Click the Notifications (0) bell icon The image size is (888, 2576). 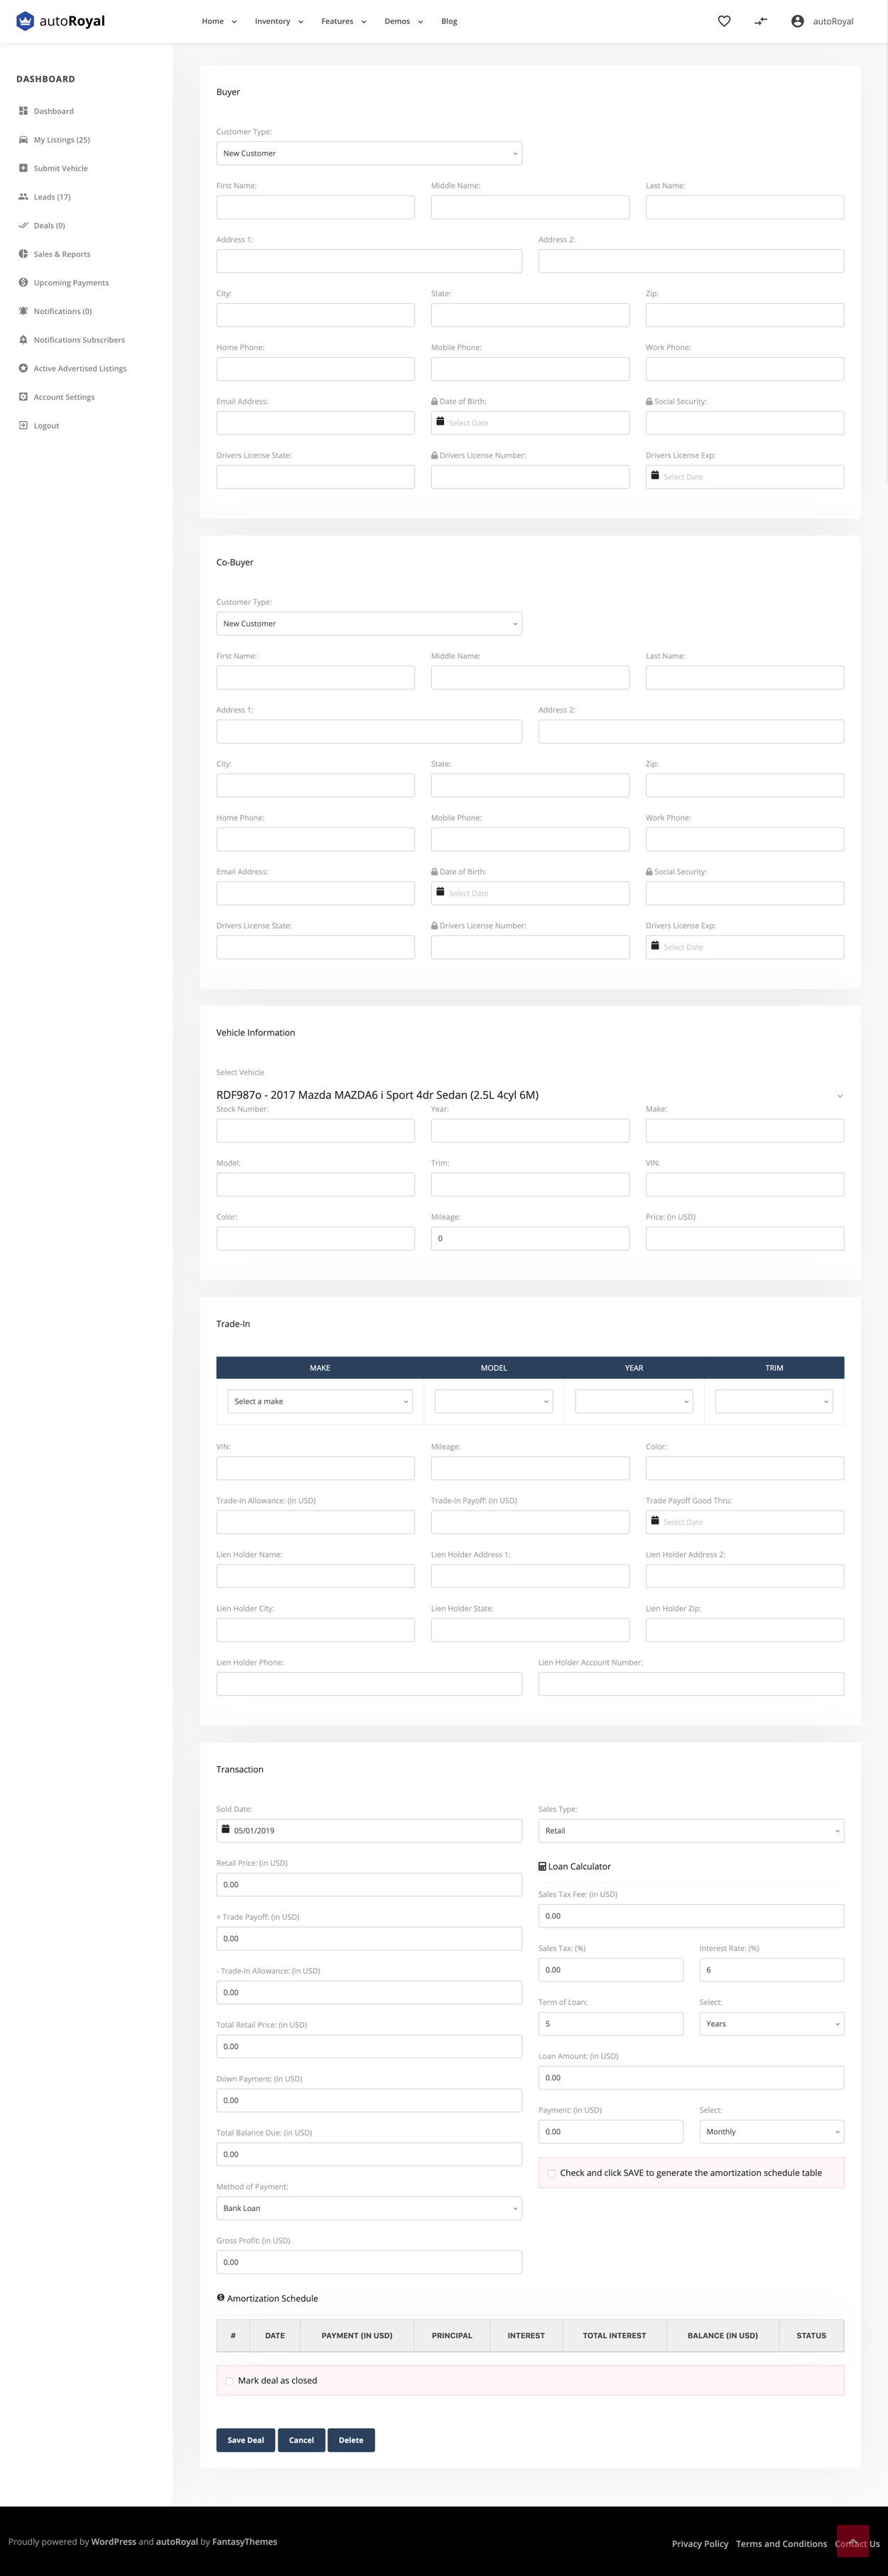[x=23, y=311]
